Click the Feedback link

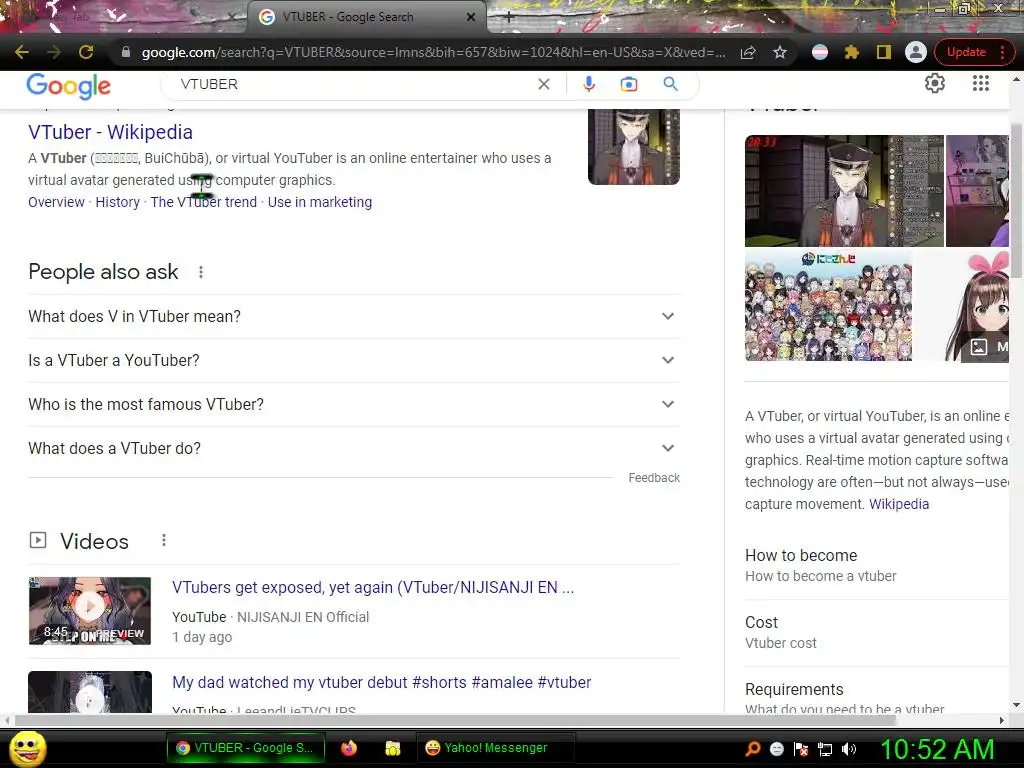pos(654,478)
